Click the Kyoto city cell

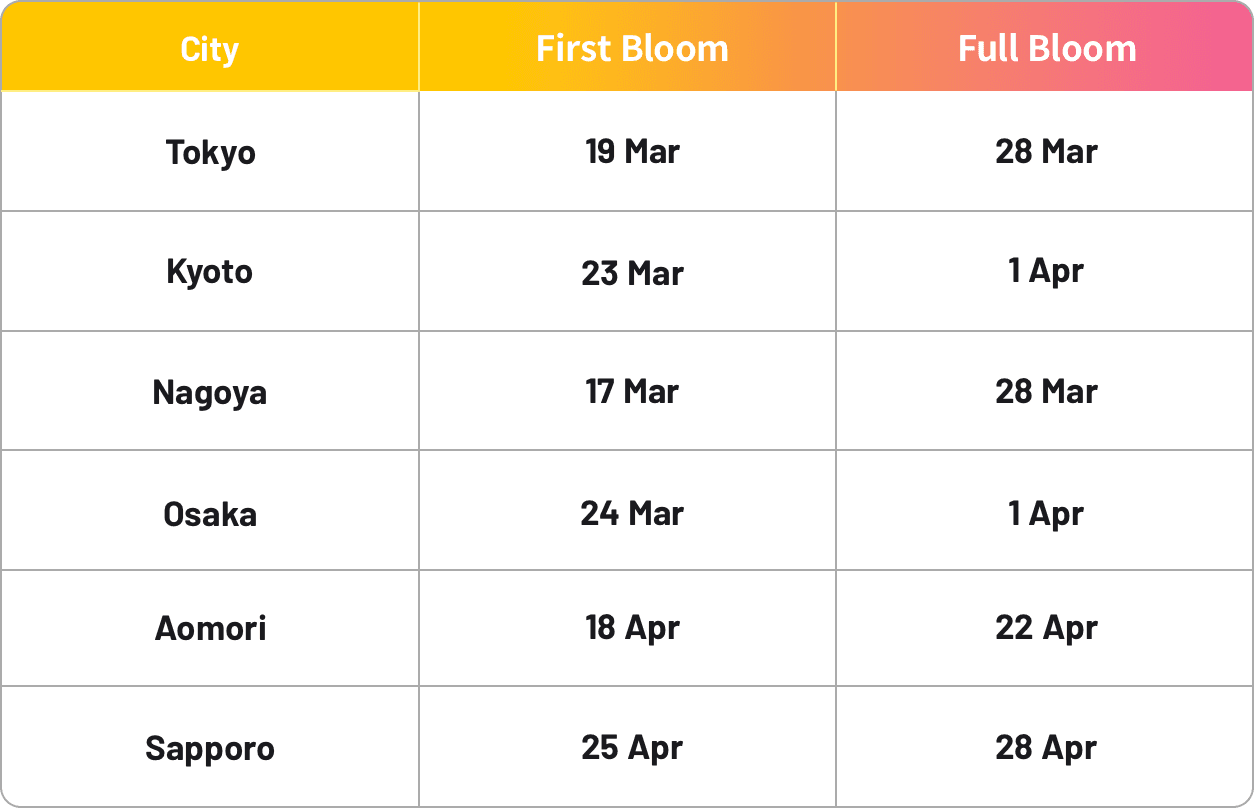pos(210,272)
